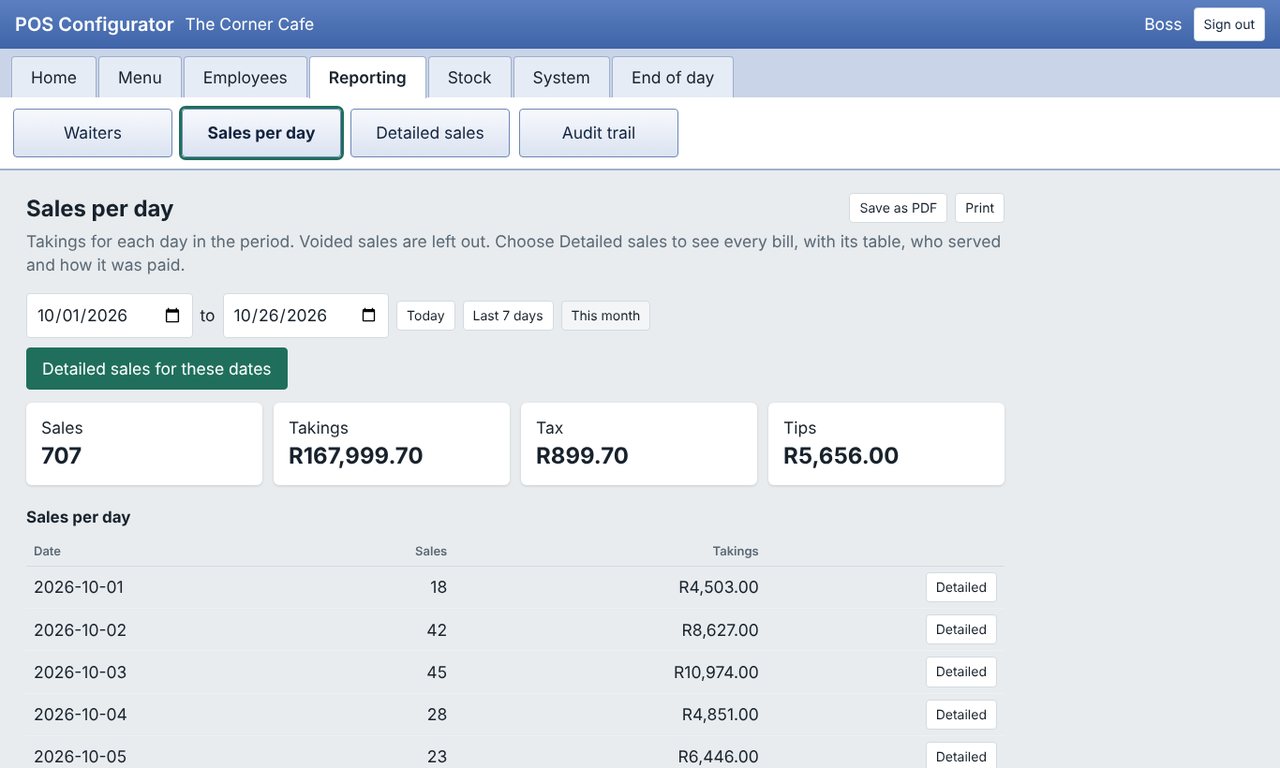Click the takings value R8,627.00
1280x768 pixels.
coord(720,630)
